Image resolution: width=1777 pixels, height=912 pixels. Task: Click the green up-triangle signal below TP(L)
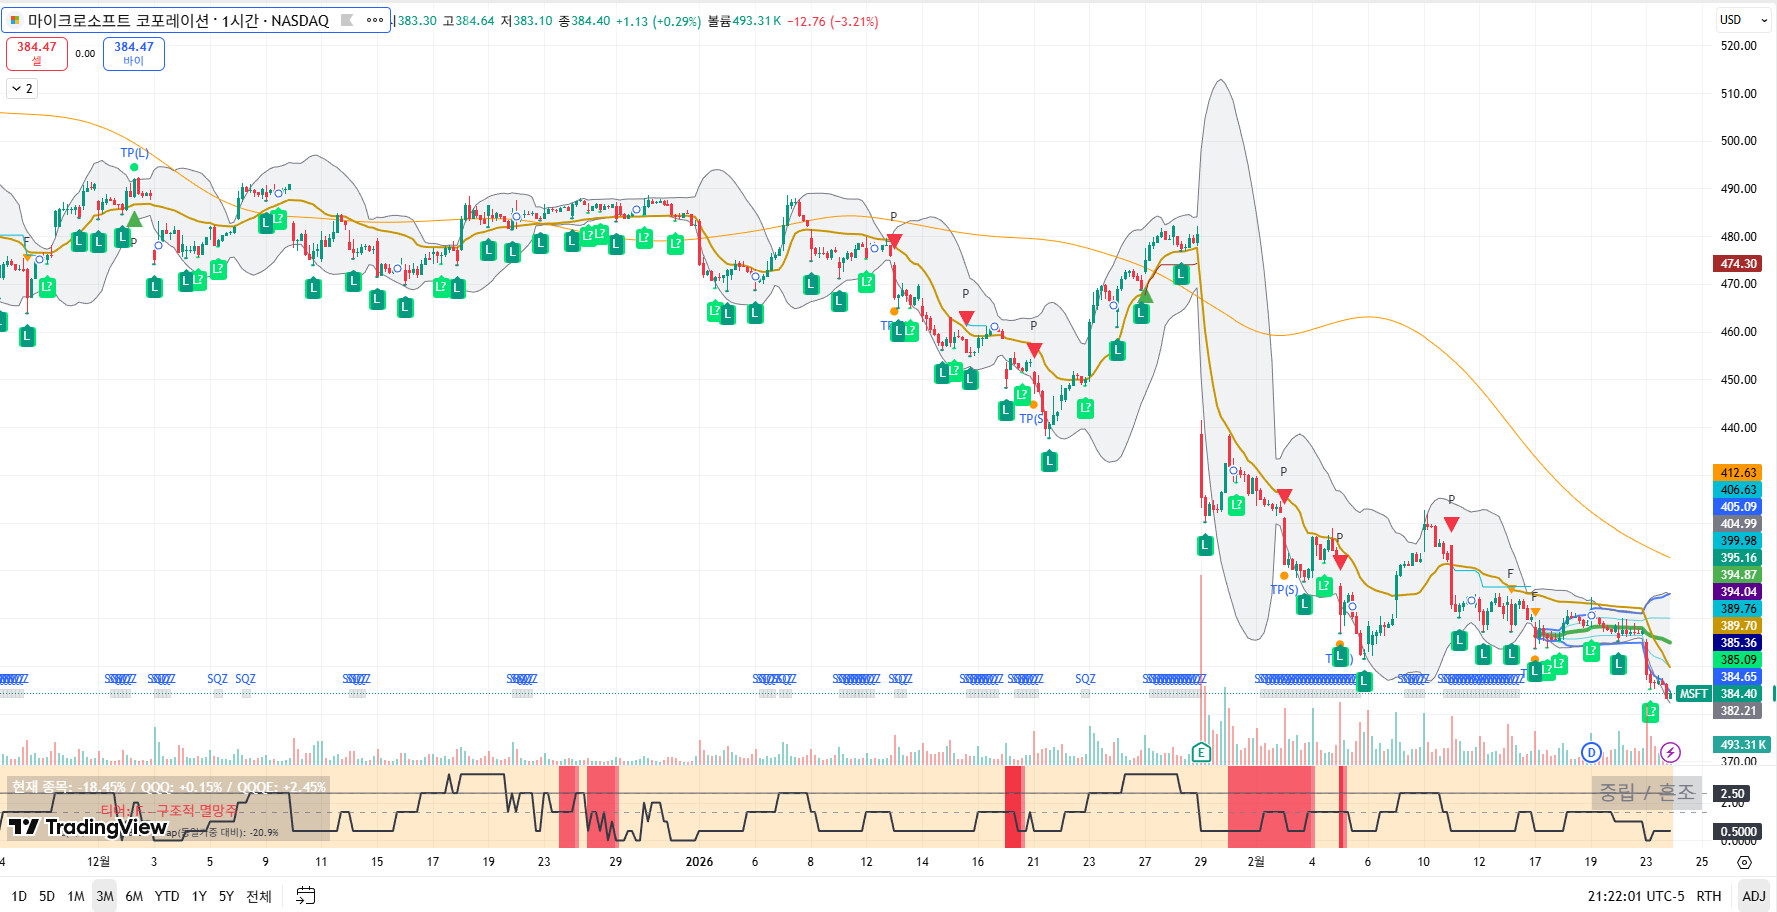point(134,219)
